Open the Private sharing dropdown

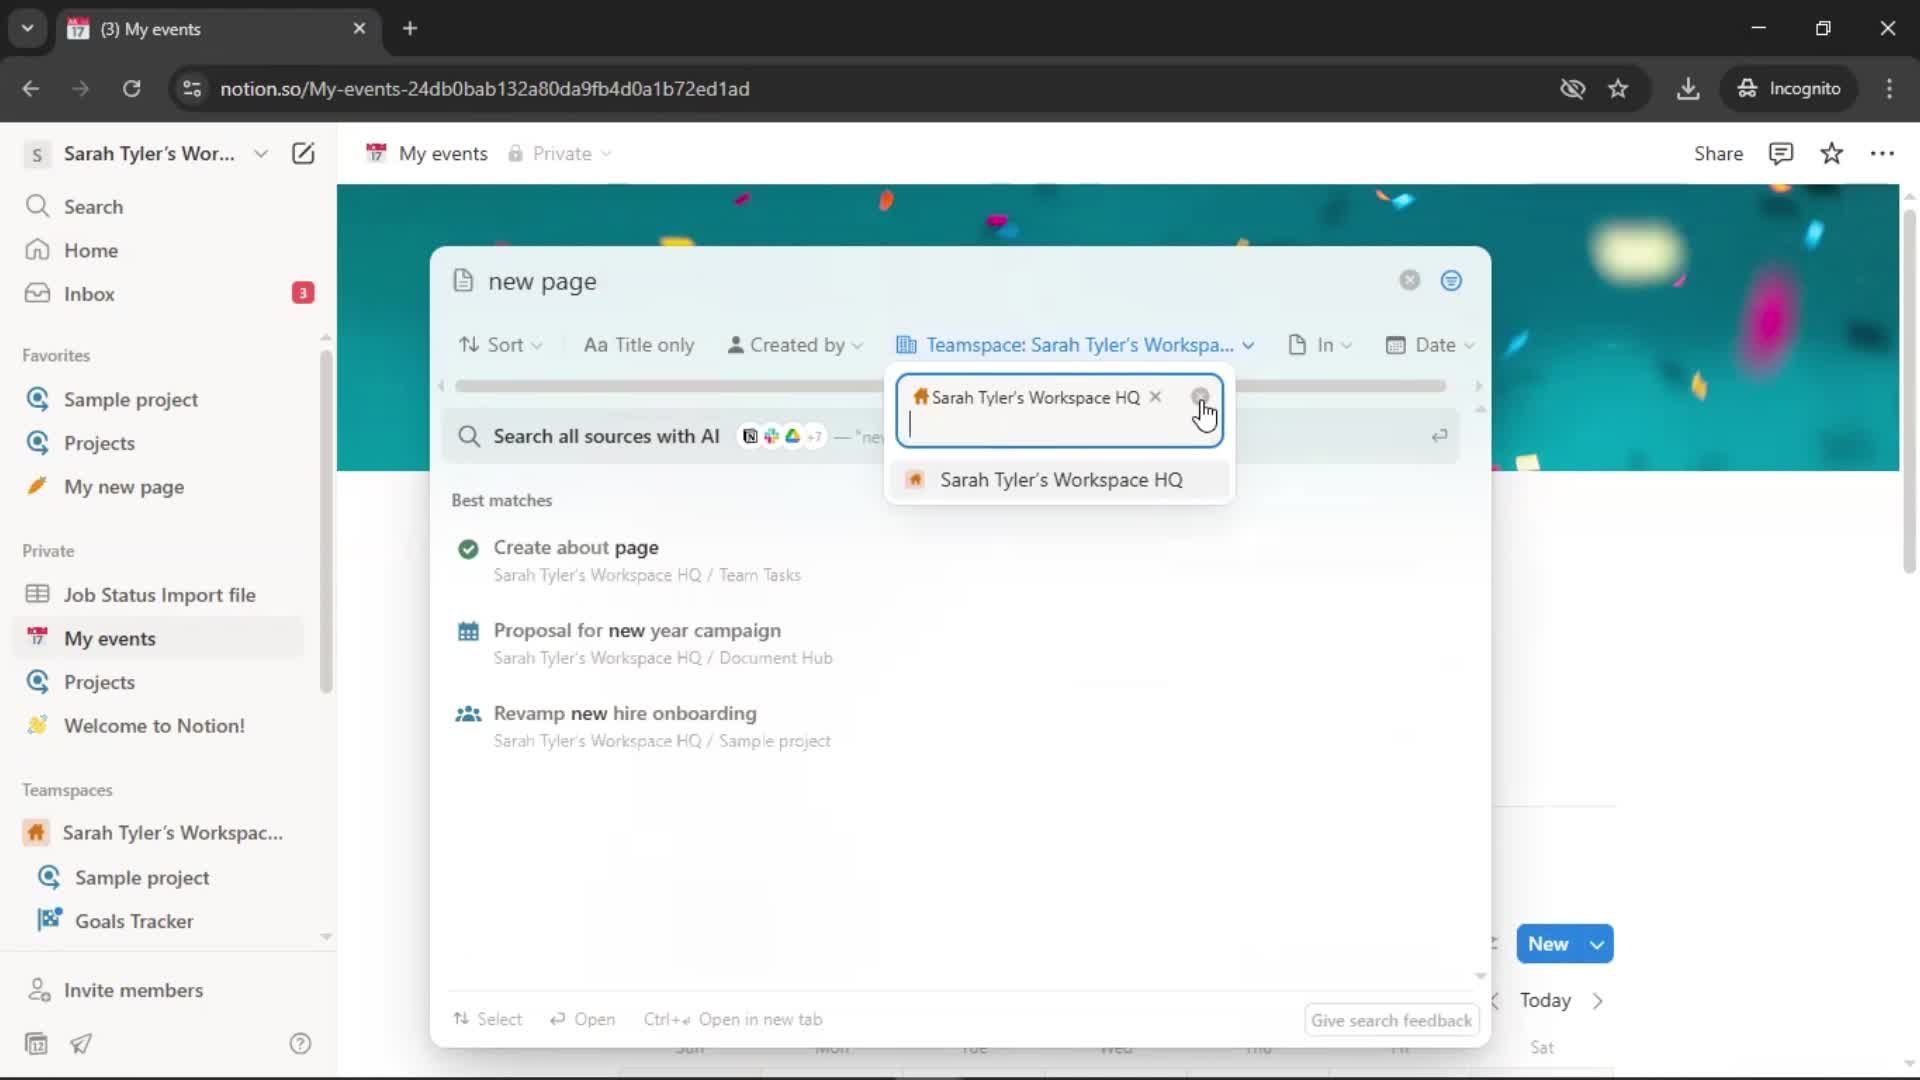[x=560, y=153]
